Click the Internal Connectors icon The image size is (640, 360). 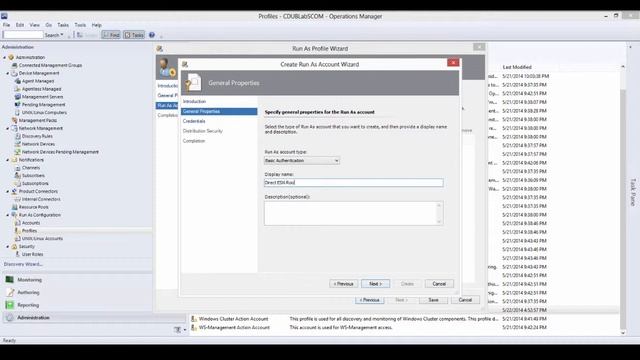tap(18, 199)
